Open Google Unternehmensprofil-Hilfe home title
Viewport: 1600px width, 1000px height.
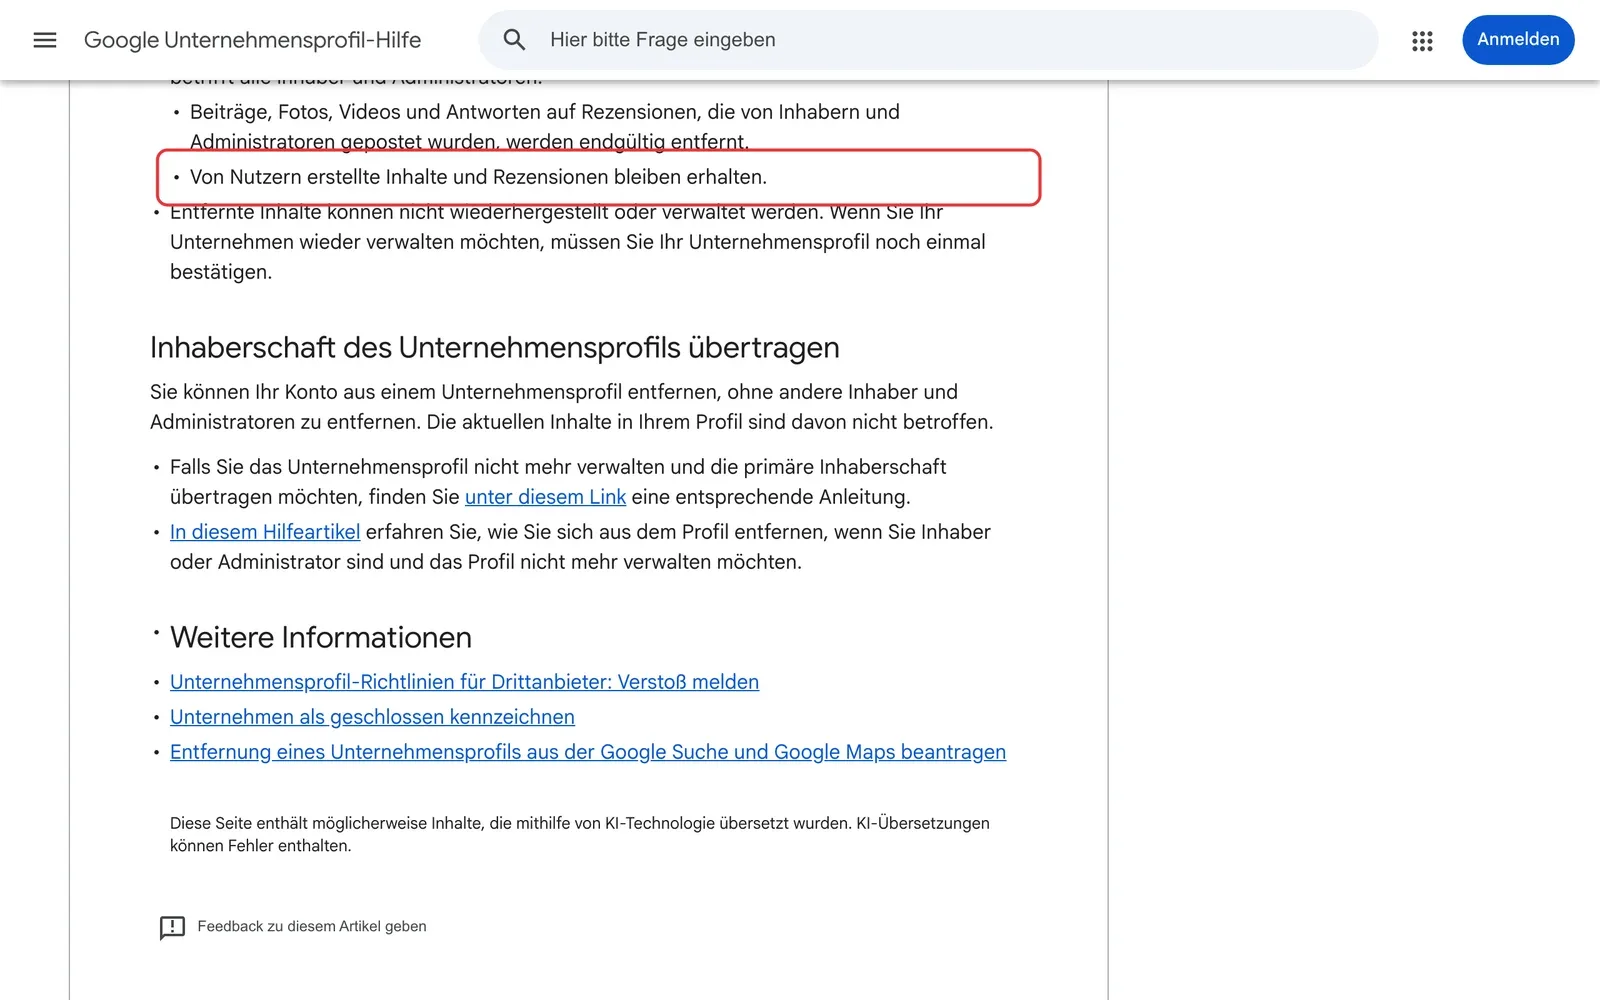252,40
